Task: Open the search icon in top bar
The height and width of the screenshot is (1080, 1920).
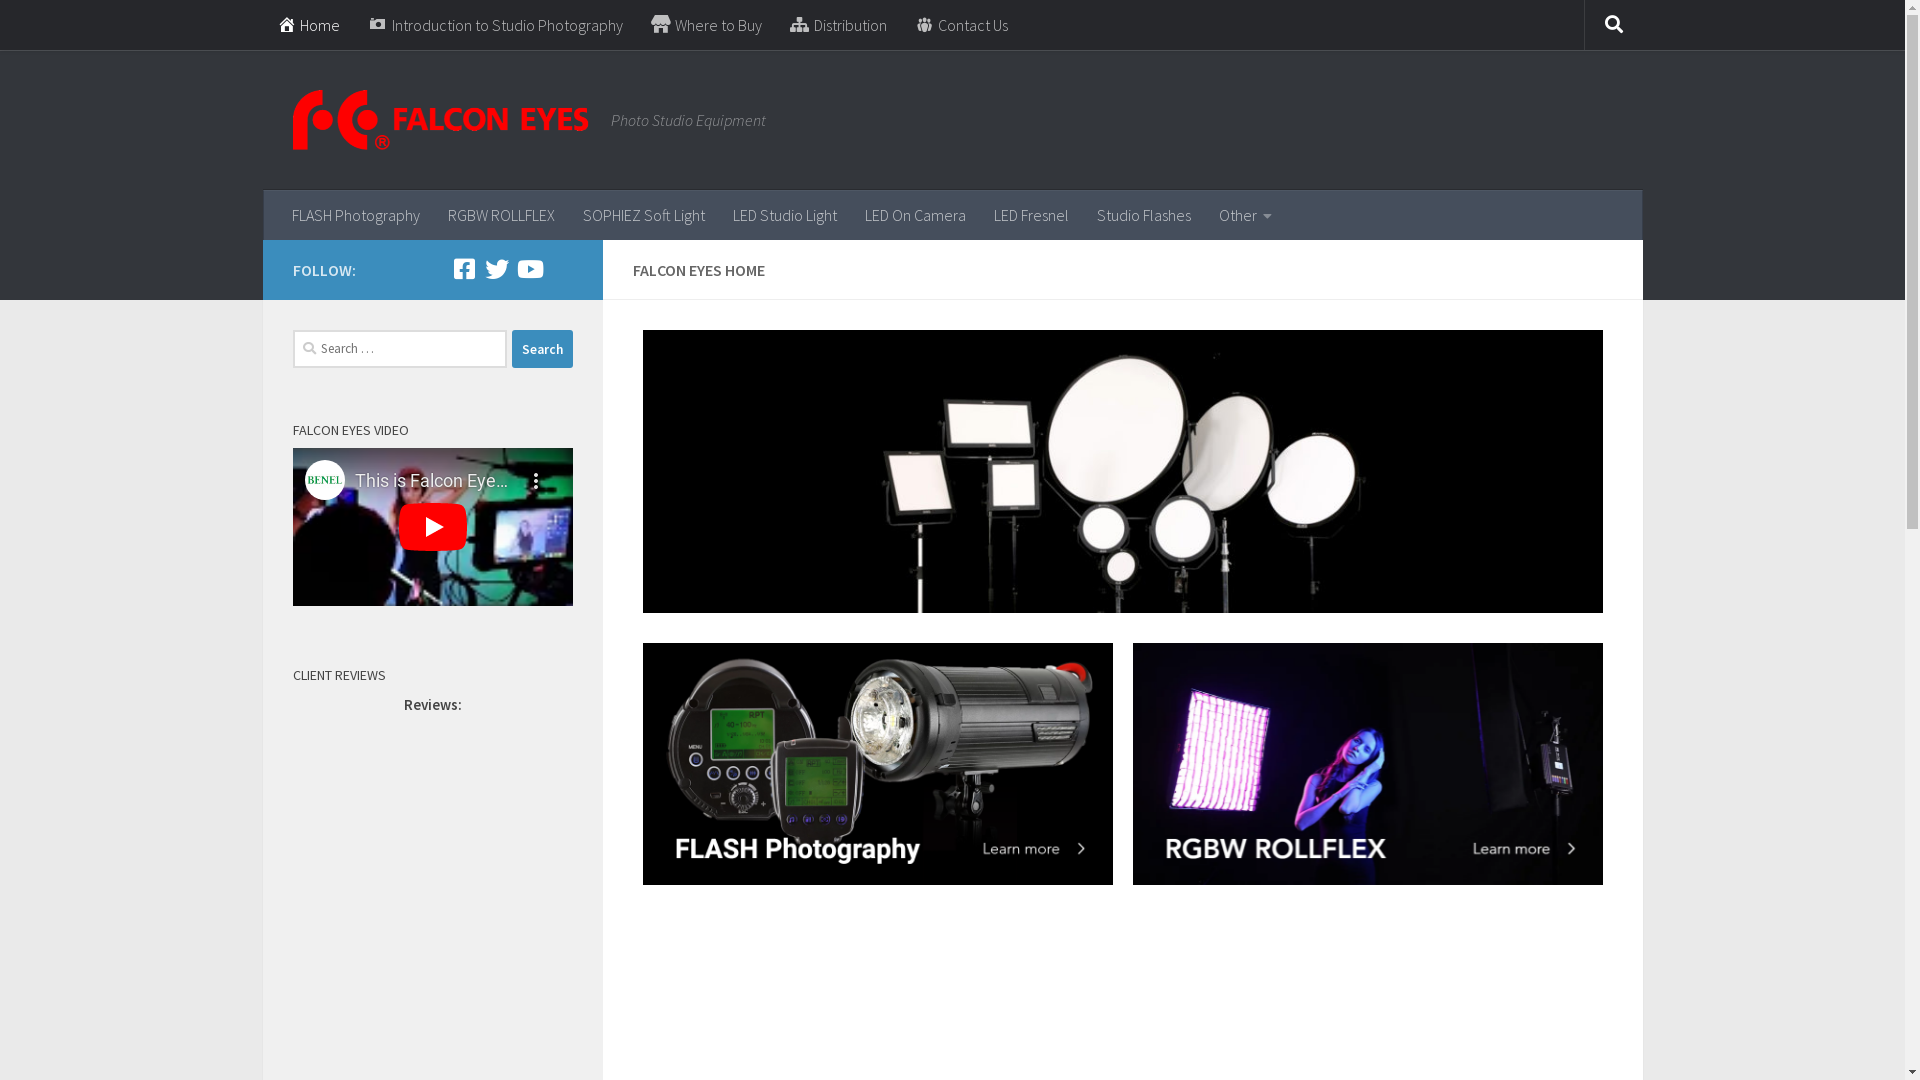Action: (1613, 25)
